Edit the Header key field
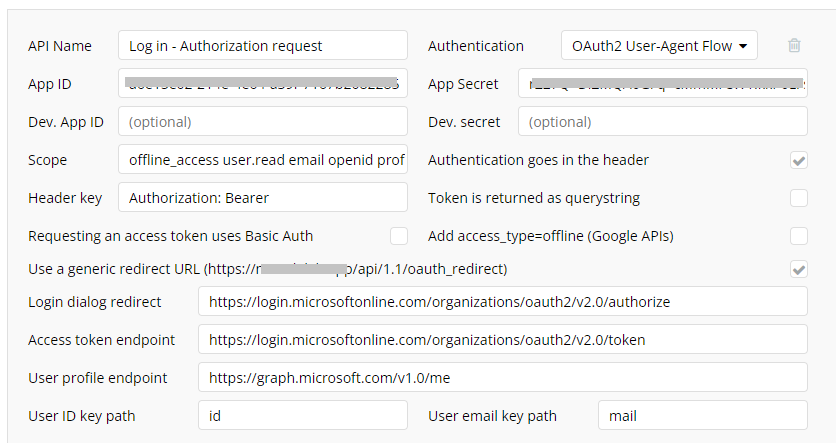Viewport: 836px width, 443px height. point(263,197)
